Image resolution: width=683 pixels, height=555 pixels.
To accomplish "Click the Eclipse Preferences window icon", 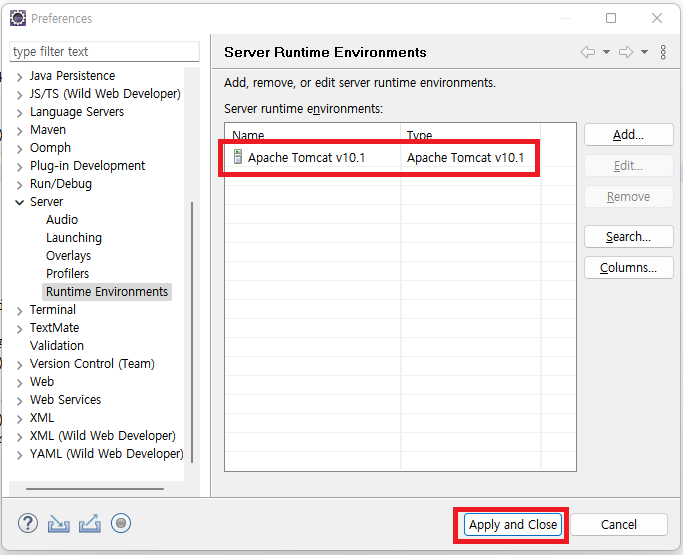I will click(18, 18).
